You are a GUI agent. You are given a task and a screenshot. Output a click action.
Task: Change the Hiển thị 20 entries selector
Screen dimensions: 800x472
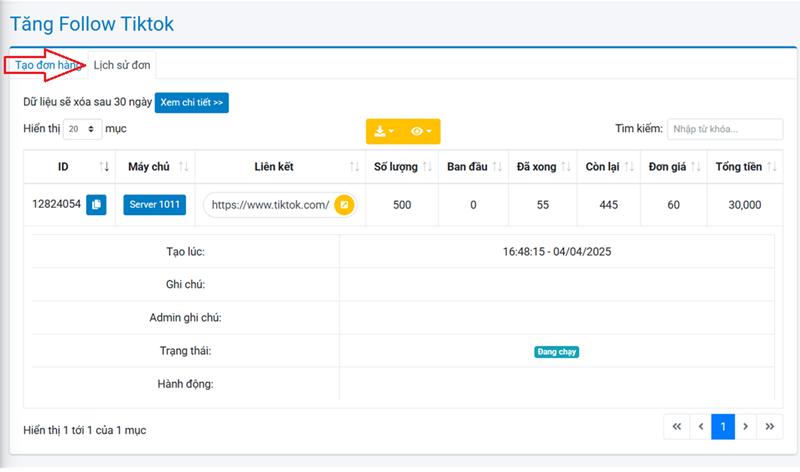[82, 129]
